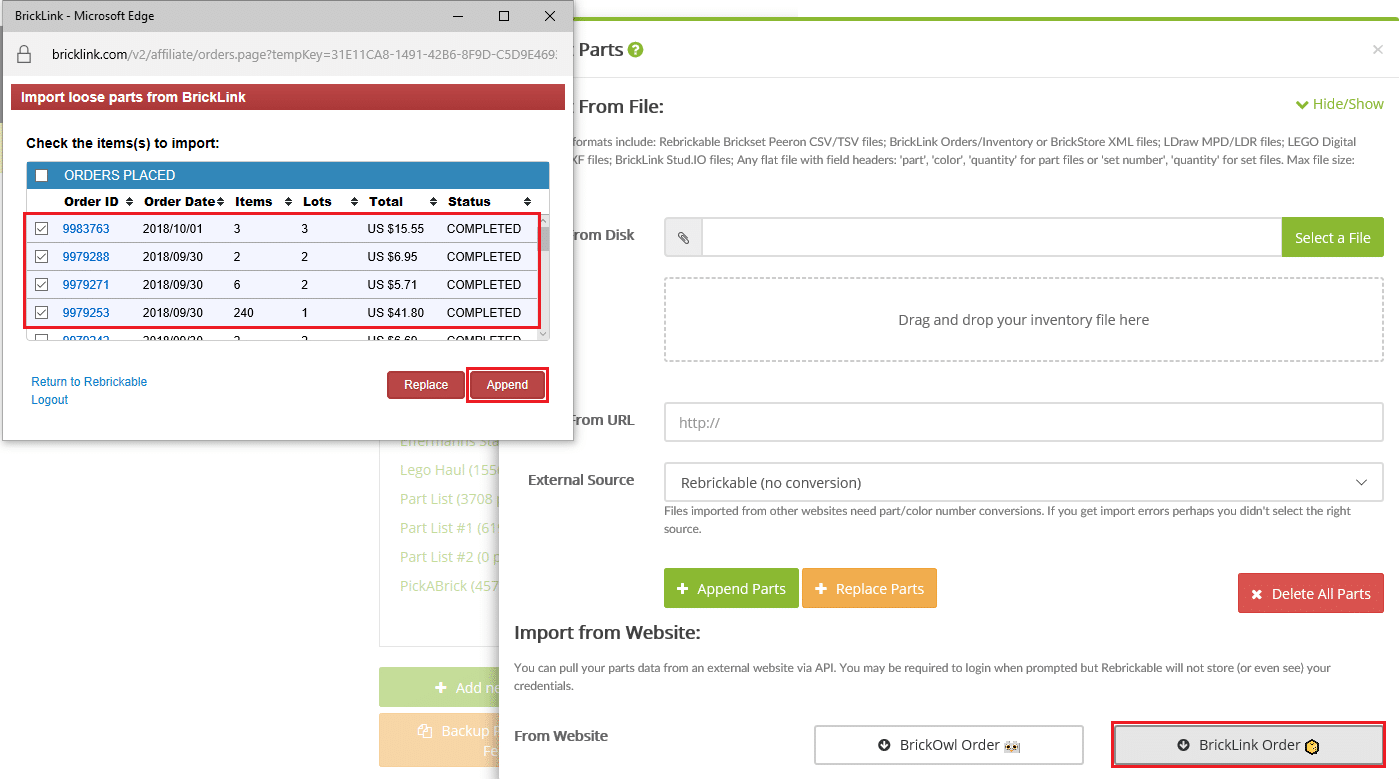The image size is (1399, 779).
Task: Click the file path input field
Action: (x=991, y=238)
